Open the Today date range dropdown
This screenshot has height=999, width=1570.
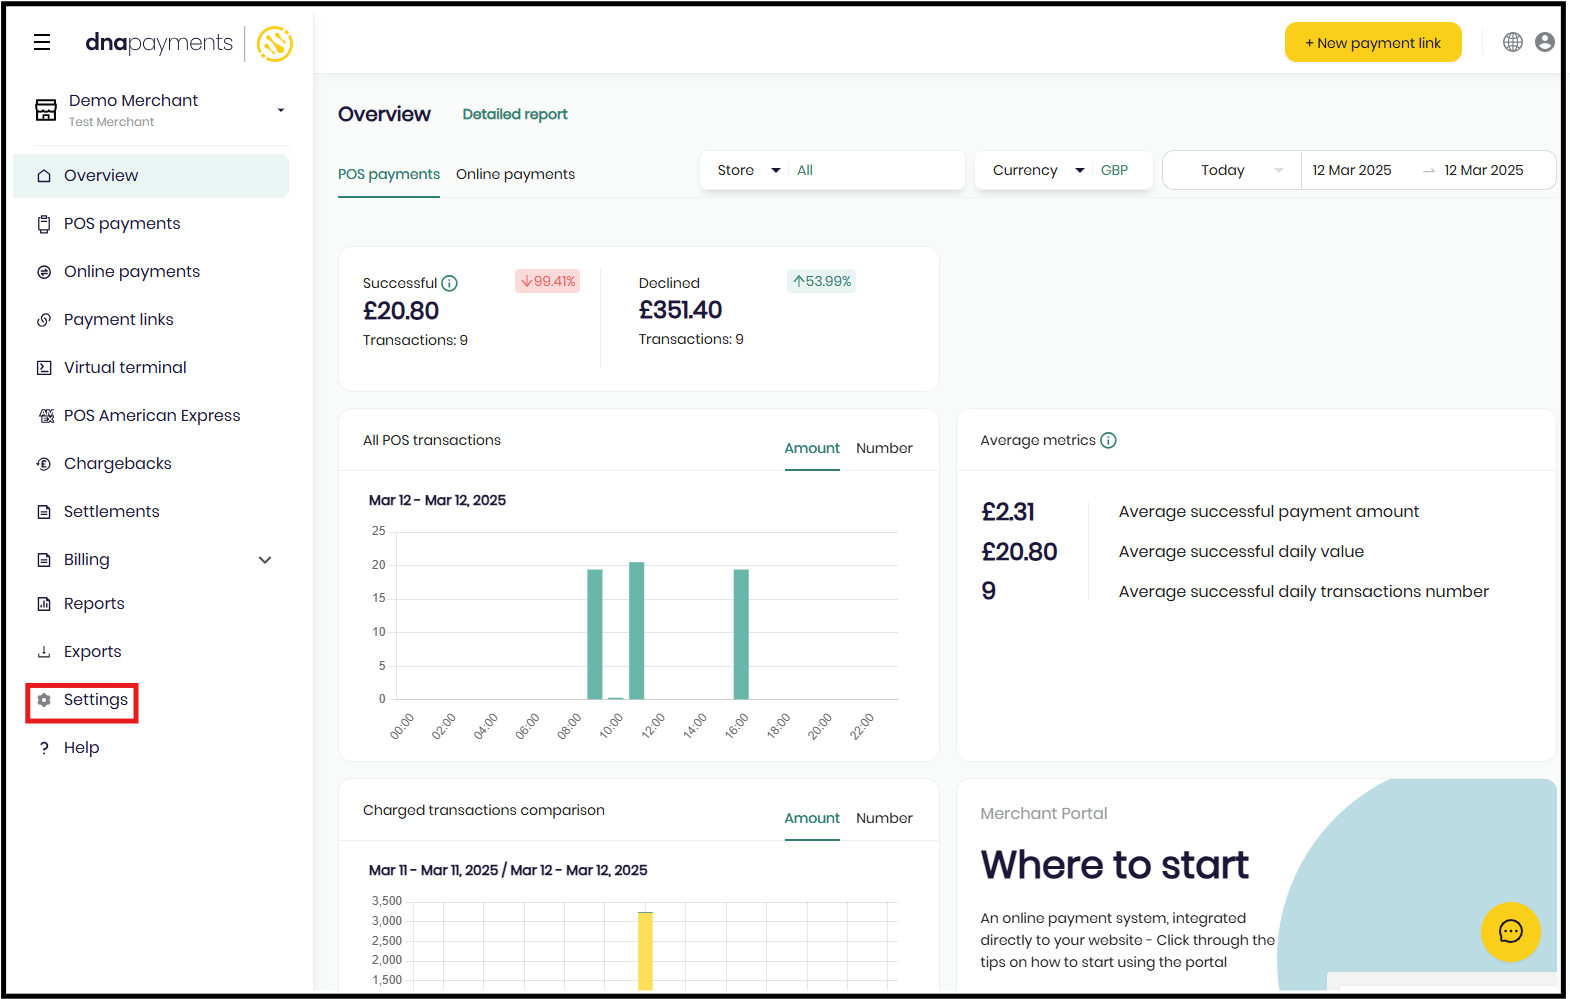coord(1232,170)
